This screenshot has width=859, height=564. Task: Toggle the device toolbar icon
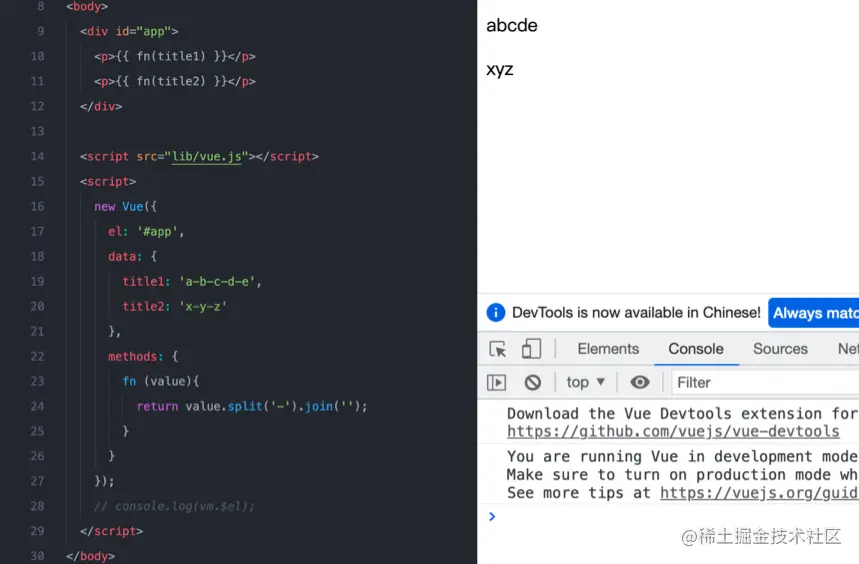[531, 349]
